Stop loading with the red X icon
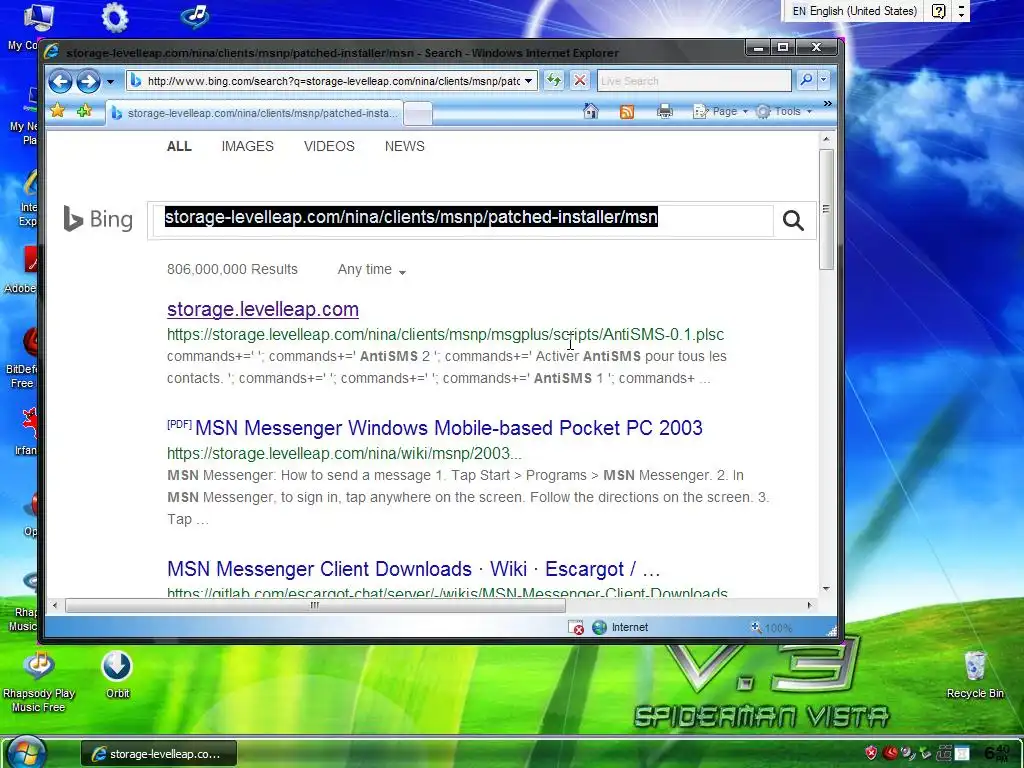1024x768 pixels. pyautogui.click(x=579, y=80)
